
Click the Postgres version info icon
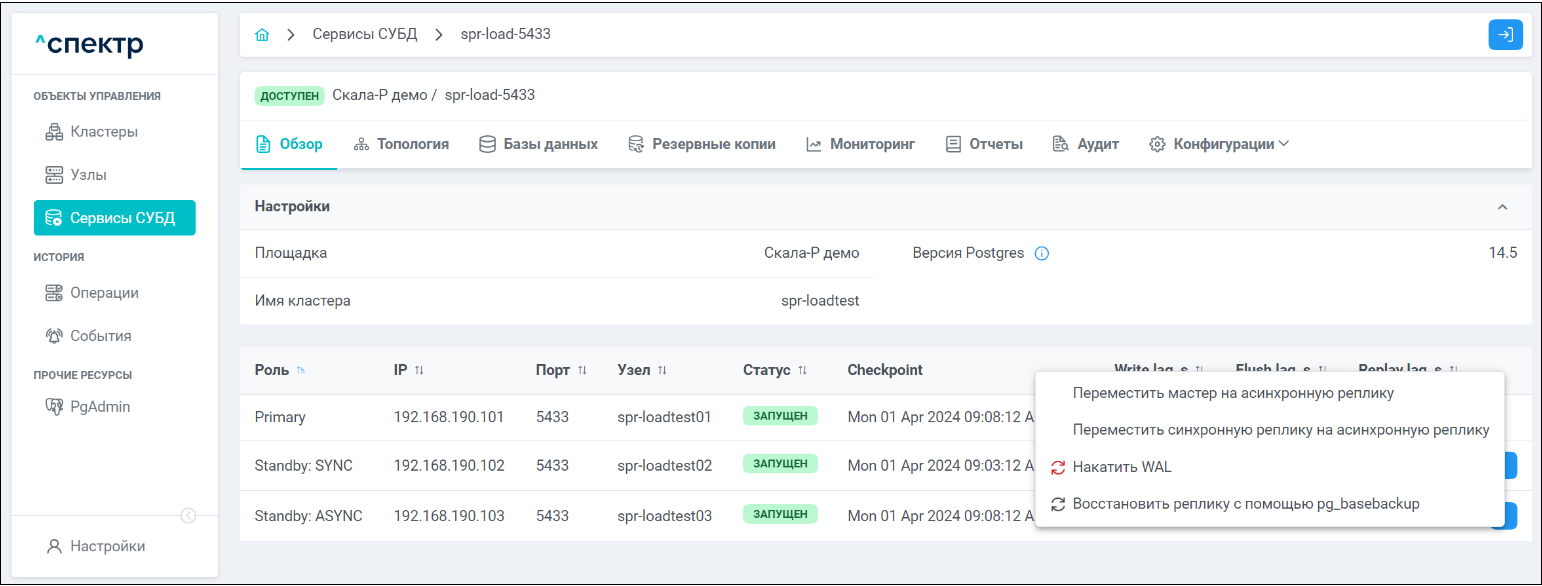(1041, 254)
